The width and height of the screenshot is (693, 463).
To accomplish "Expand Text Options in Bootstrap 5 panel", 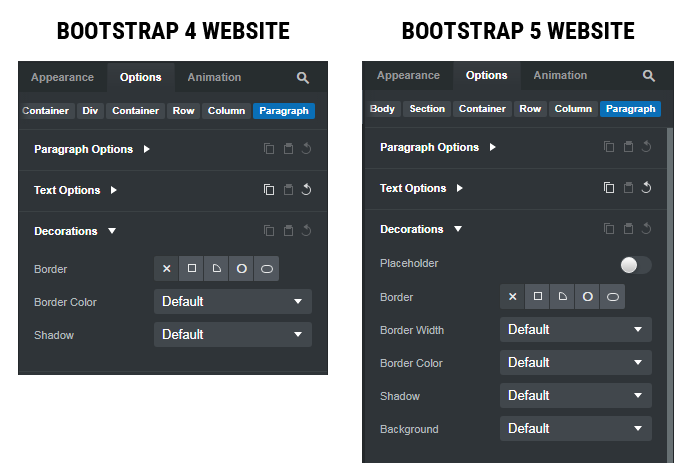I will click(460, 188).
